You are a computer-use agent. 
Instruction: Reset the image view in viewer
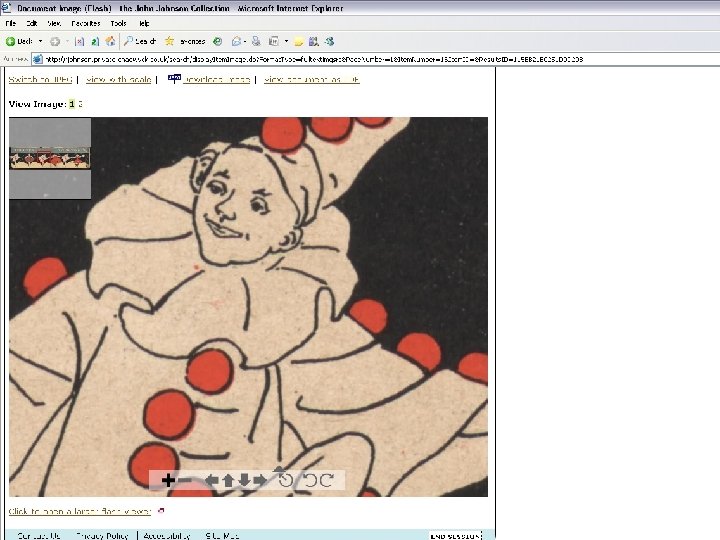[286, 480]
